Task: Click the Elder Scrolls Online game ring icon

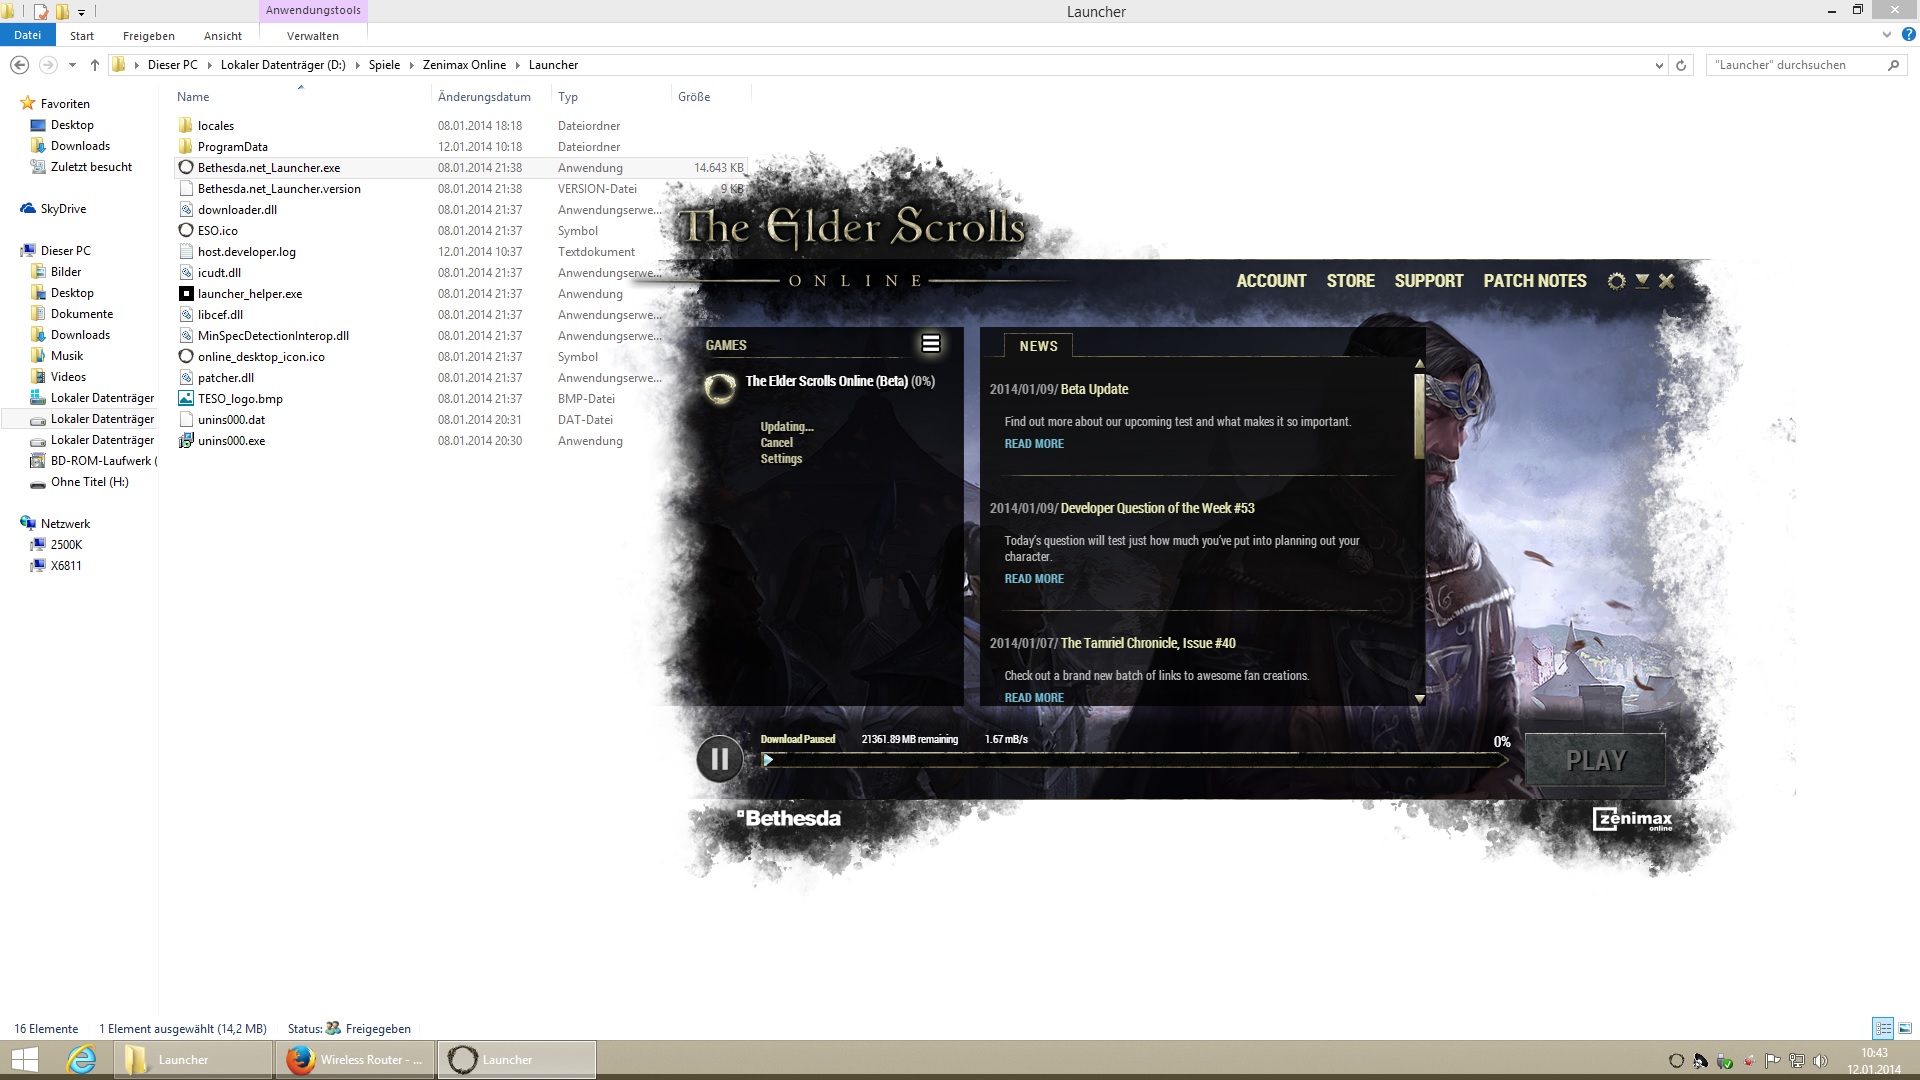Action: point(720,387)
